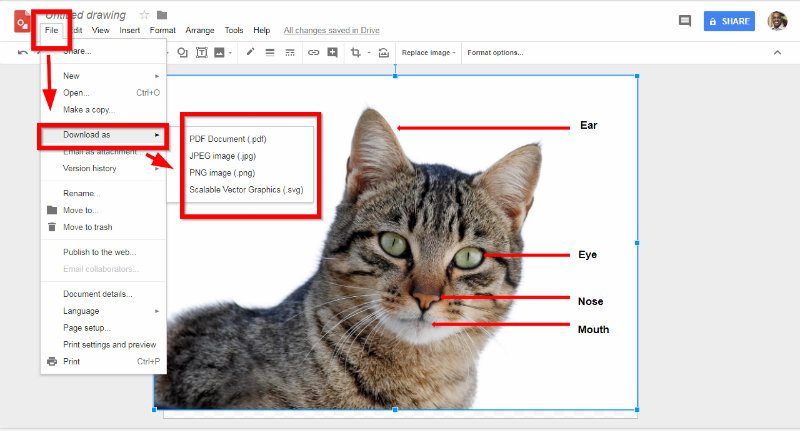Star the Untitled drawing document
Screen dimensions: 800x431
[x=144, y=15]
